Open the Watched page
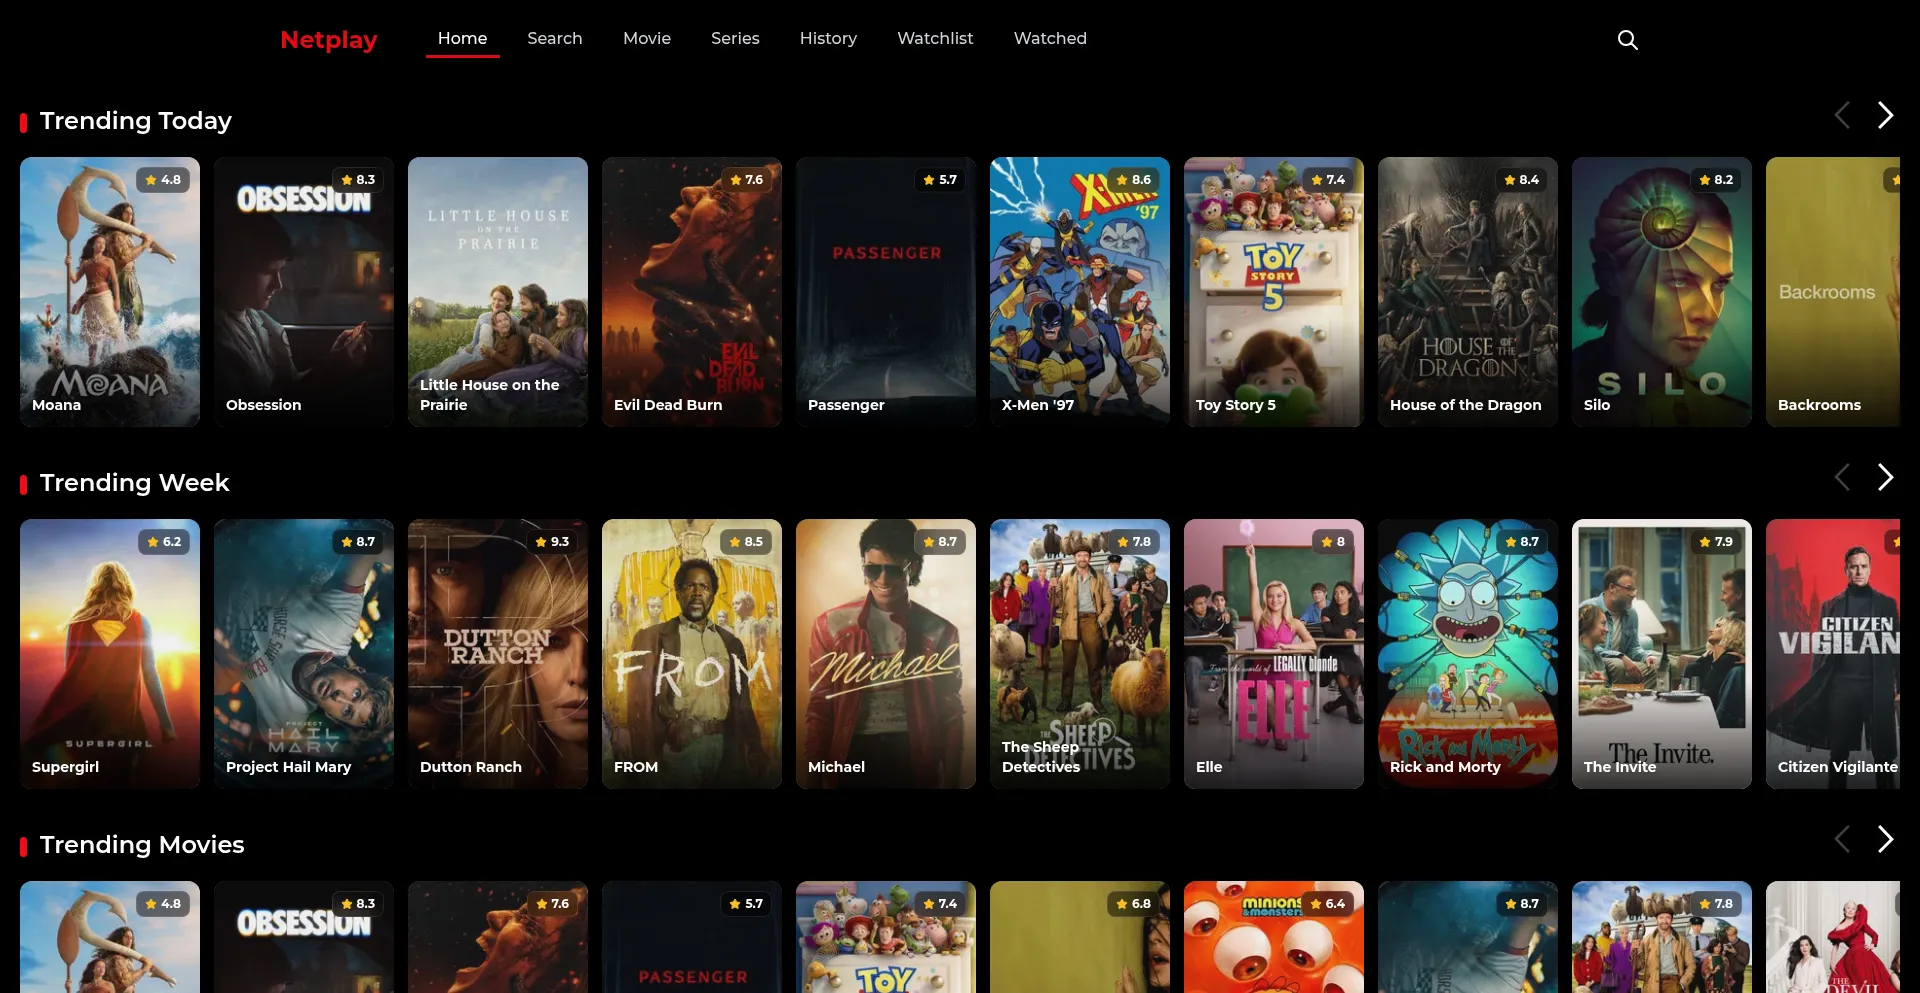This screenshot has height=993, width=1920. click(1050, 38)
